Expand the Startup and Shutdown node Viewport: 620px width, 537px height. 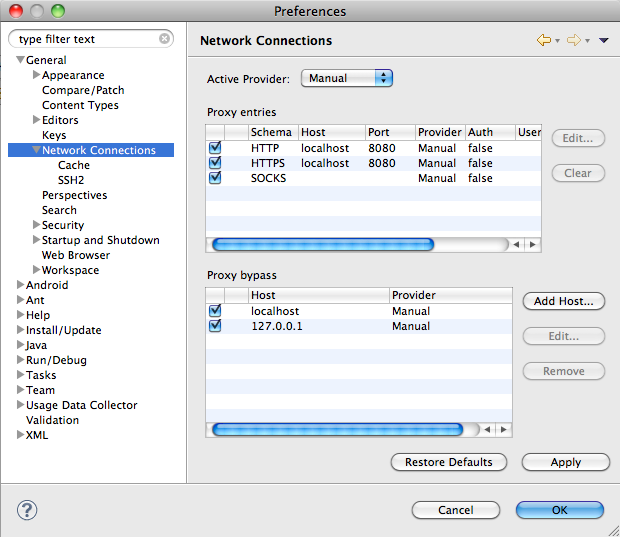click(36, 240)
